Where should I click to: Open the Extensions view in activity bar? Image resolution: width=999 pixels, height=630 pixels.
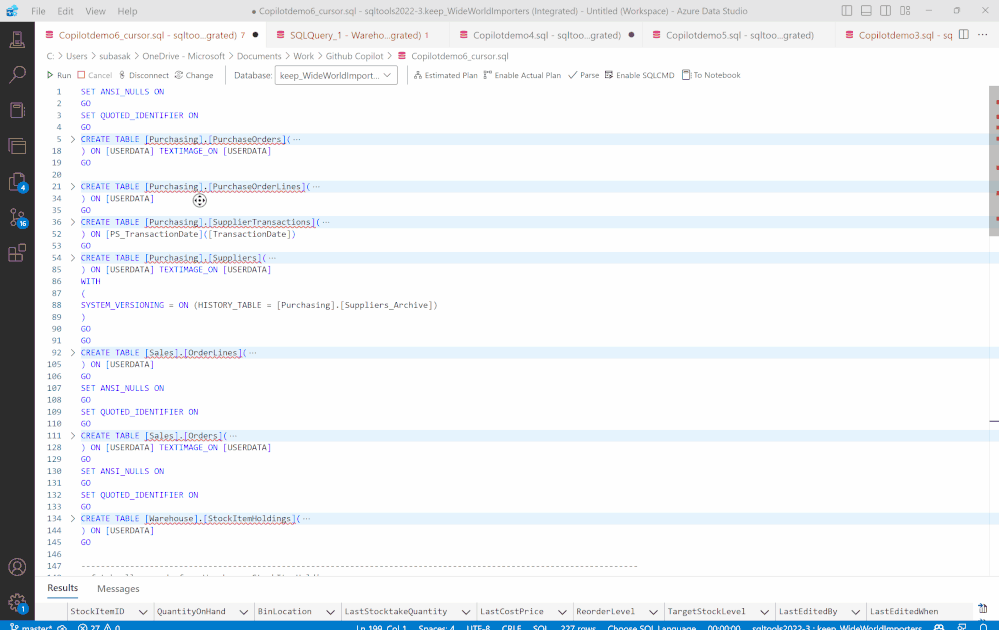pyautogui.click(x=17, y=253)
